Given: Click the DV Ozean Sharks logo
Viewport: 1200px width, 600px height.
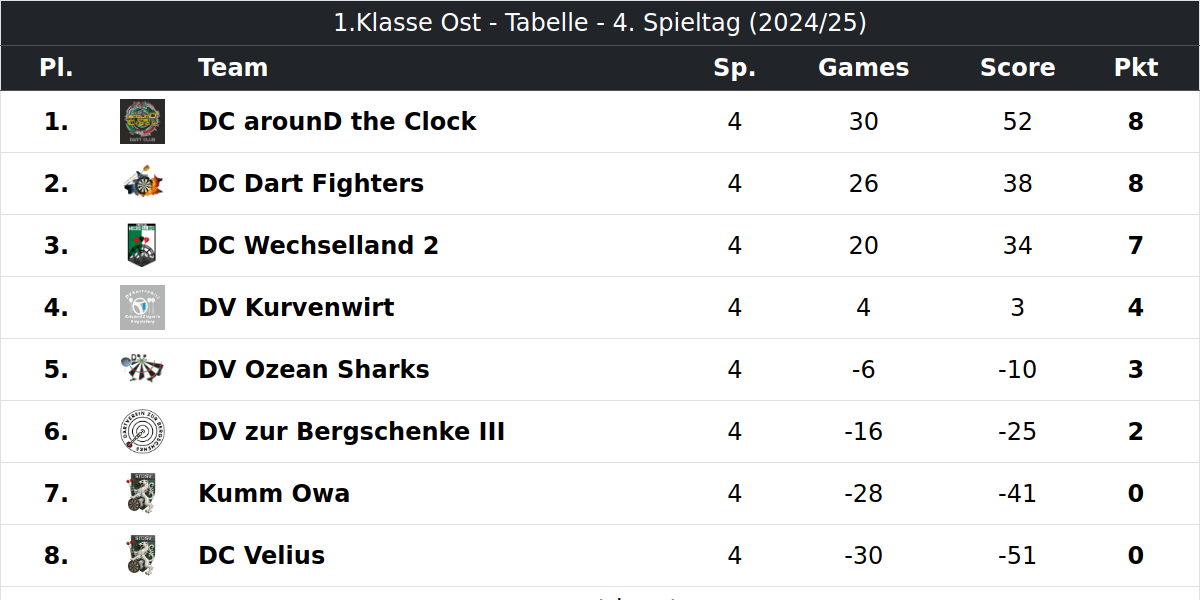Looking at the screenshot, I should [142, 370].
